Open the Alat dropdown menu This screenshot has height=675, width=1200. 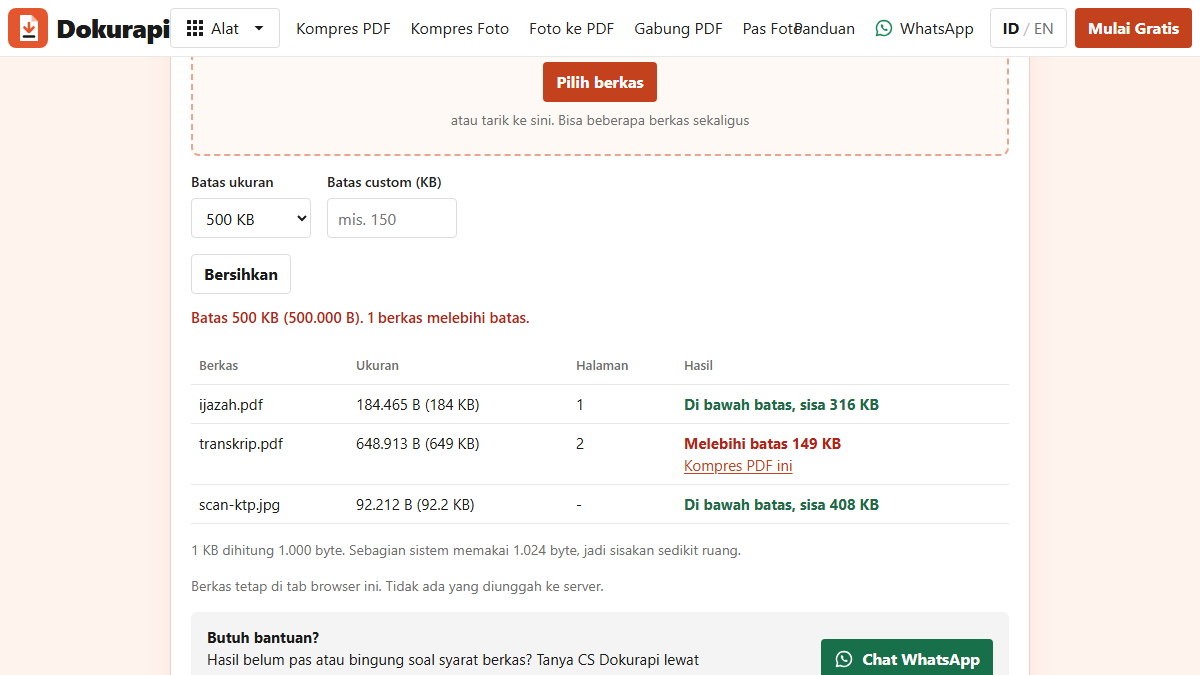225,29
